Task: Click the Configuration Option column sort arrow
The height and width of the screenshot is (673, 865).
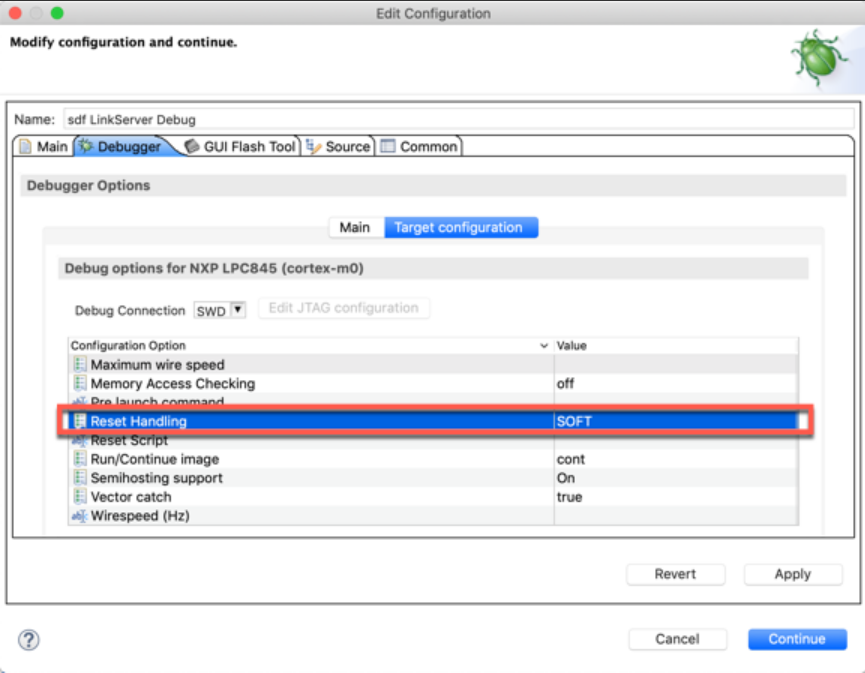Action: click(544, 346)
